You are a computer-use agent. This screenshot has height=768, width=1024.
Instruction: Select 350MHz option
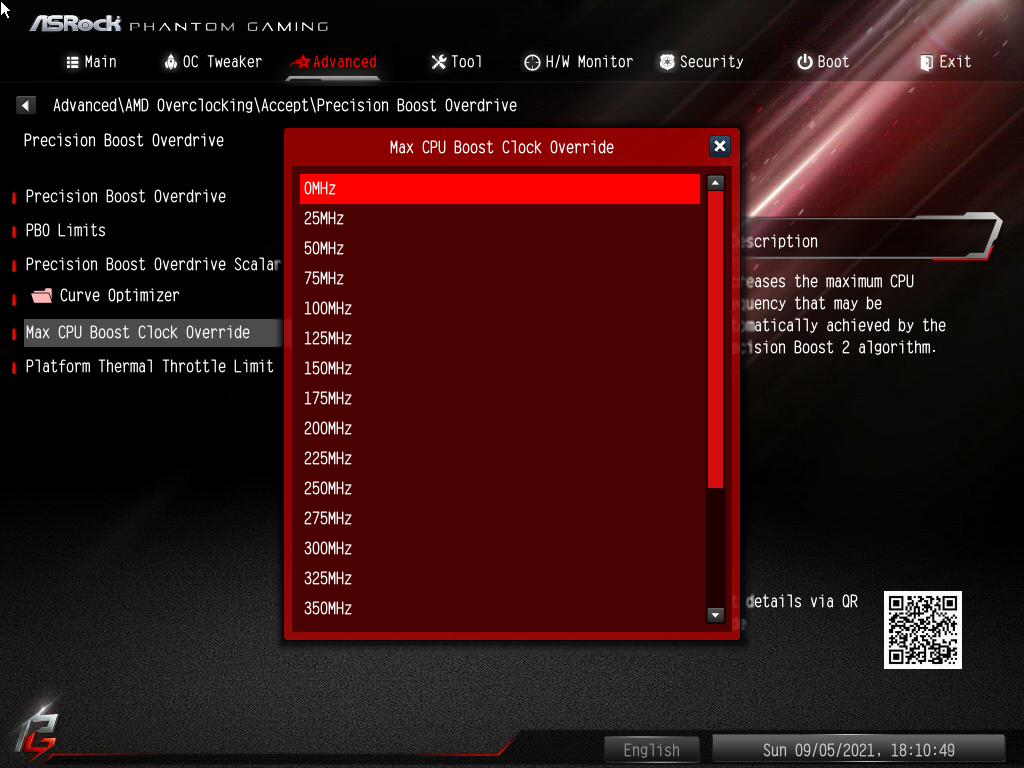click(500, 609)
